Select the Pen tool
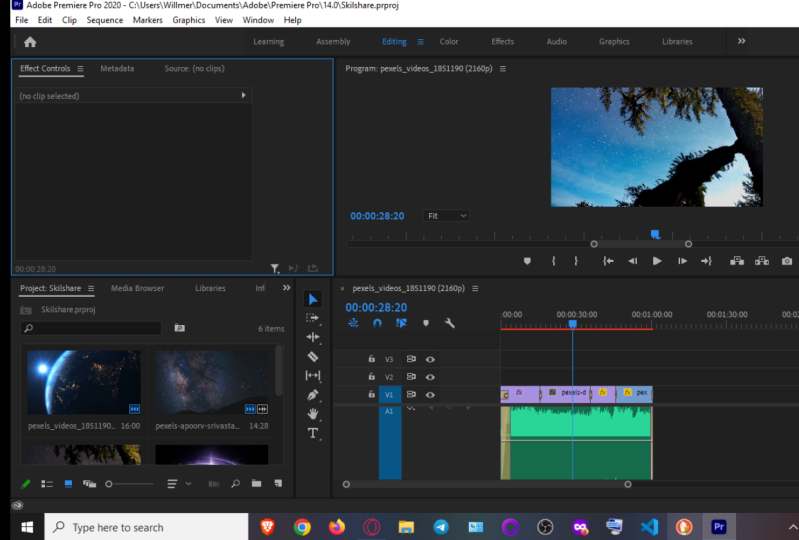Image resolution: width=799 pixels, height=540 pixels. (312, 395)
